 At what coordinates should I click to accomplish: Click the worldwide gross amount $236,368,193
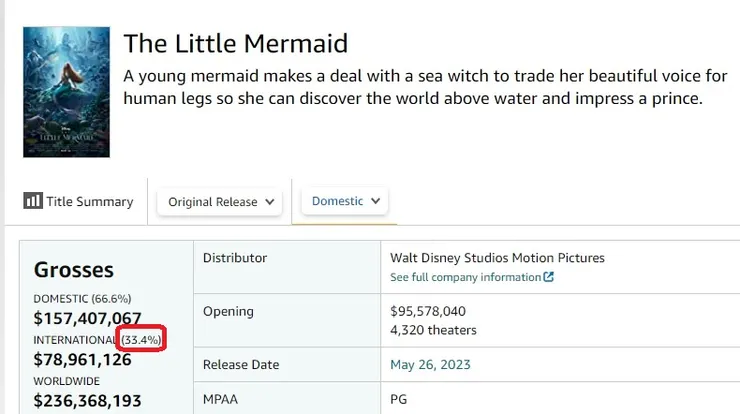[x=88, y=401]
